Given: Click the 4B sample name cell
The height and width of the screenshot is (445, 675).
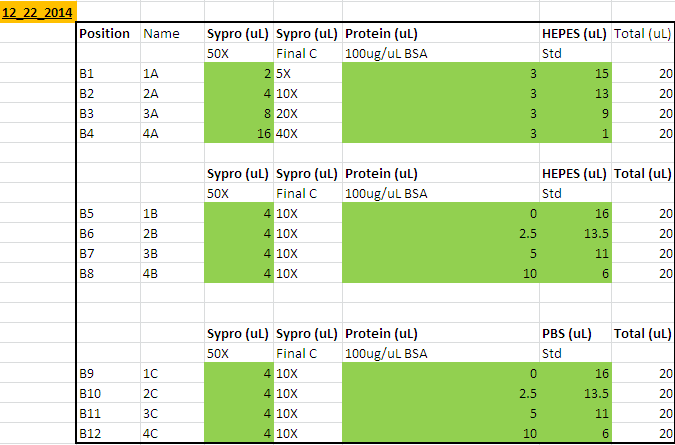Looking at the screenshot, I should pyautogui.click(x=171, y=273).
